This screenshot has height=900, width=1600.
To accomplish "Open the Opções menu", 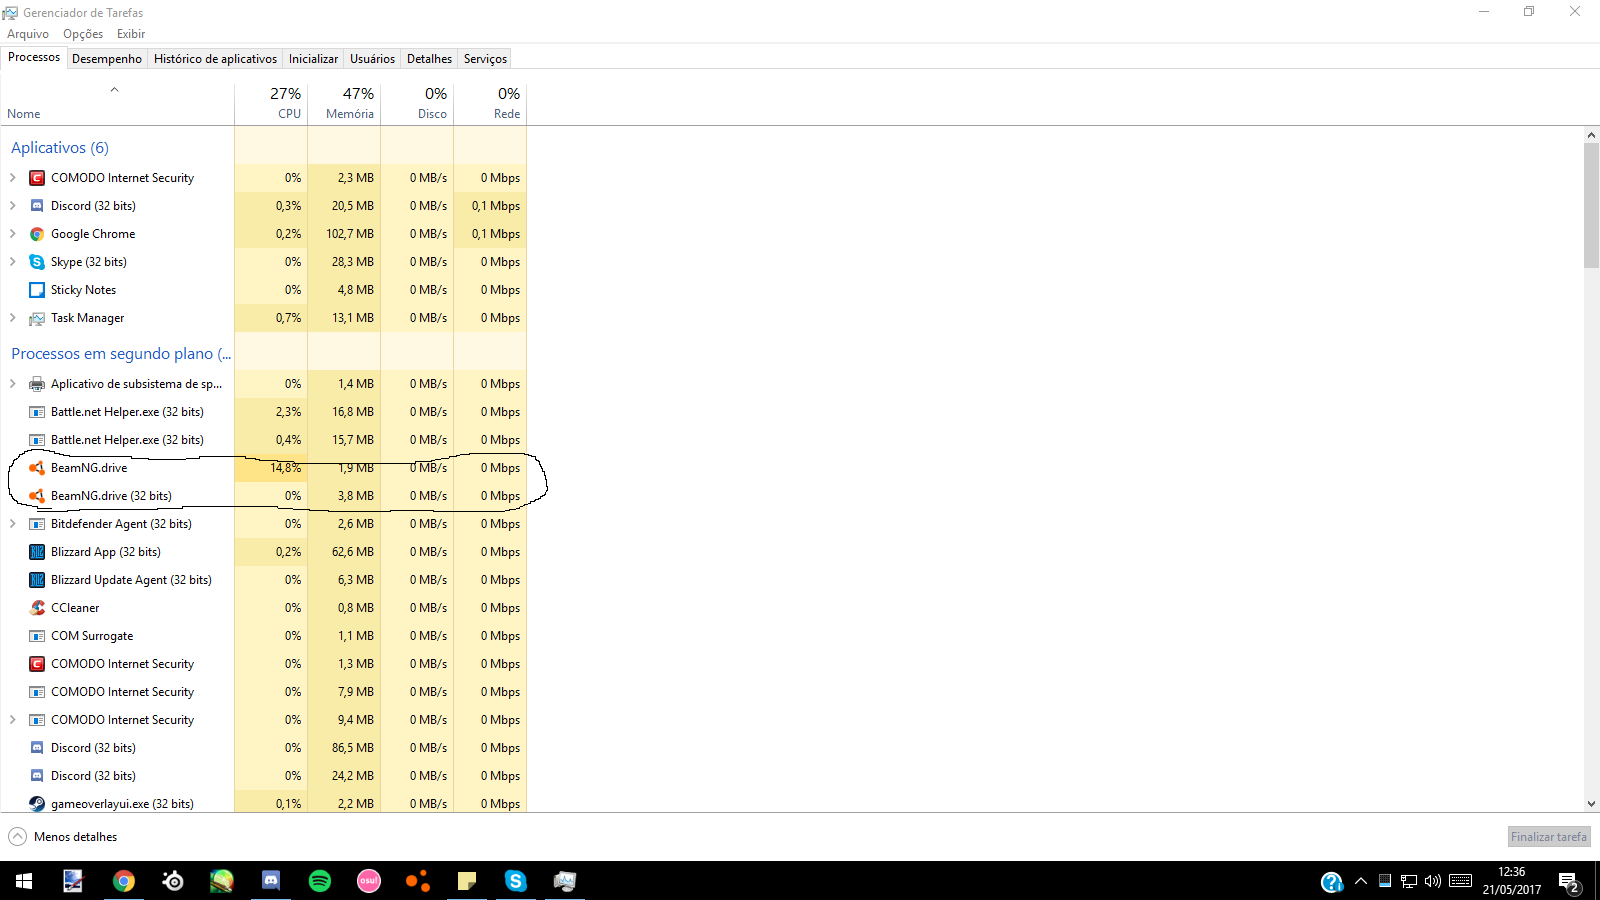I will (x=83, y=34).
